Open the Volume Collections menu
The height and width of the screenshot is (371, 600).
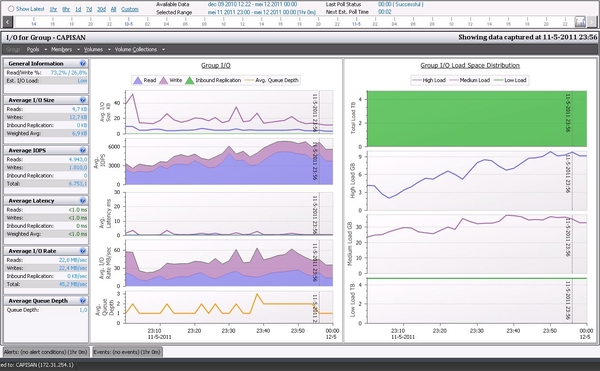(136, 49)
